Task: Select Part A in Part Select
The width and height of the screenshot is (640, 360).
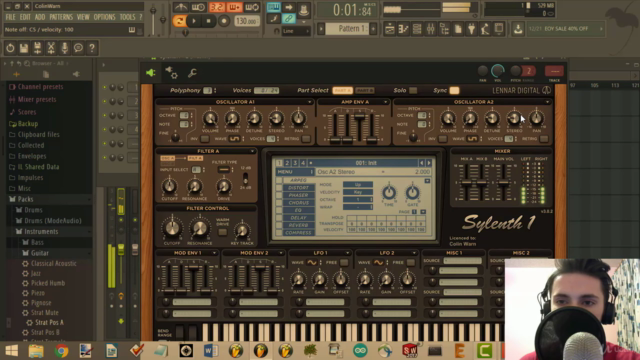Action: coord(342,90)
